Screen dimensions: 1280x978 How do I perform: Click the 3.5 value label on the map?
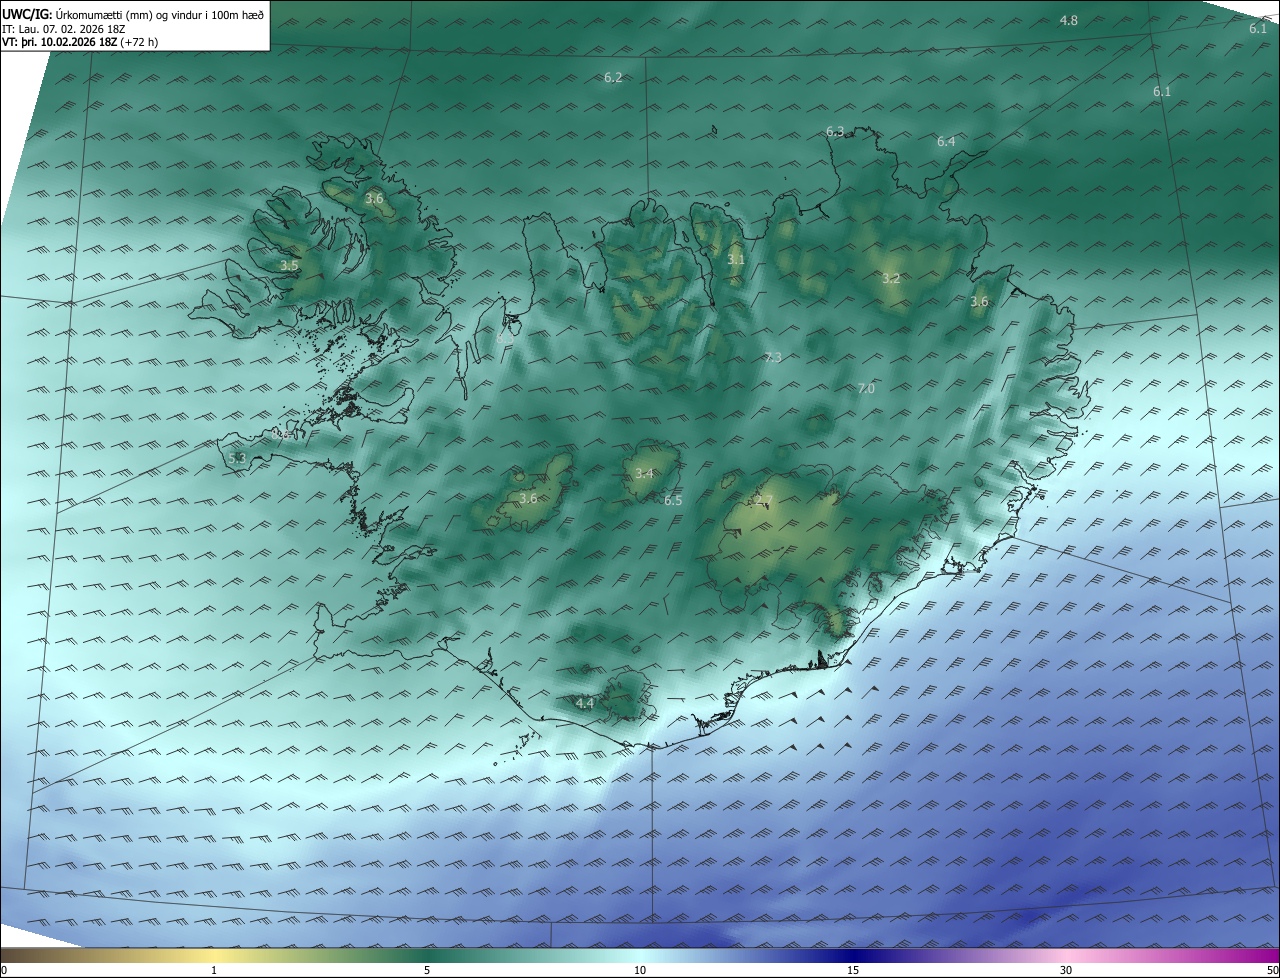[289, 265]
